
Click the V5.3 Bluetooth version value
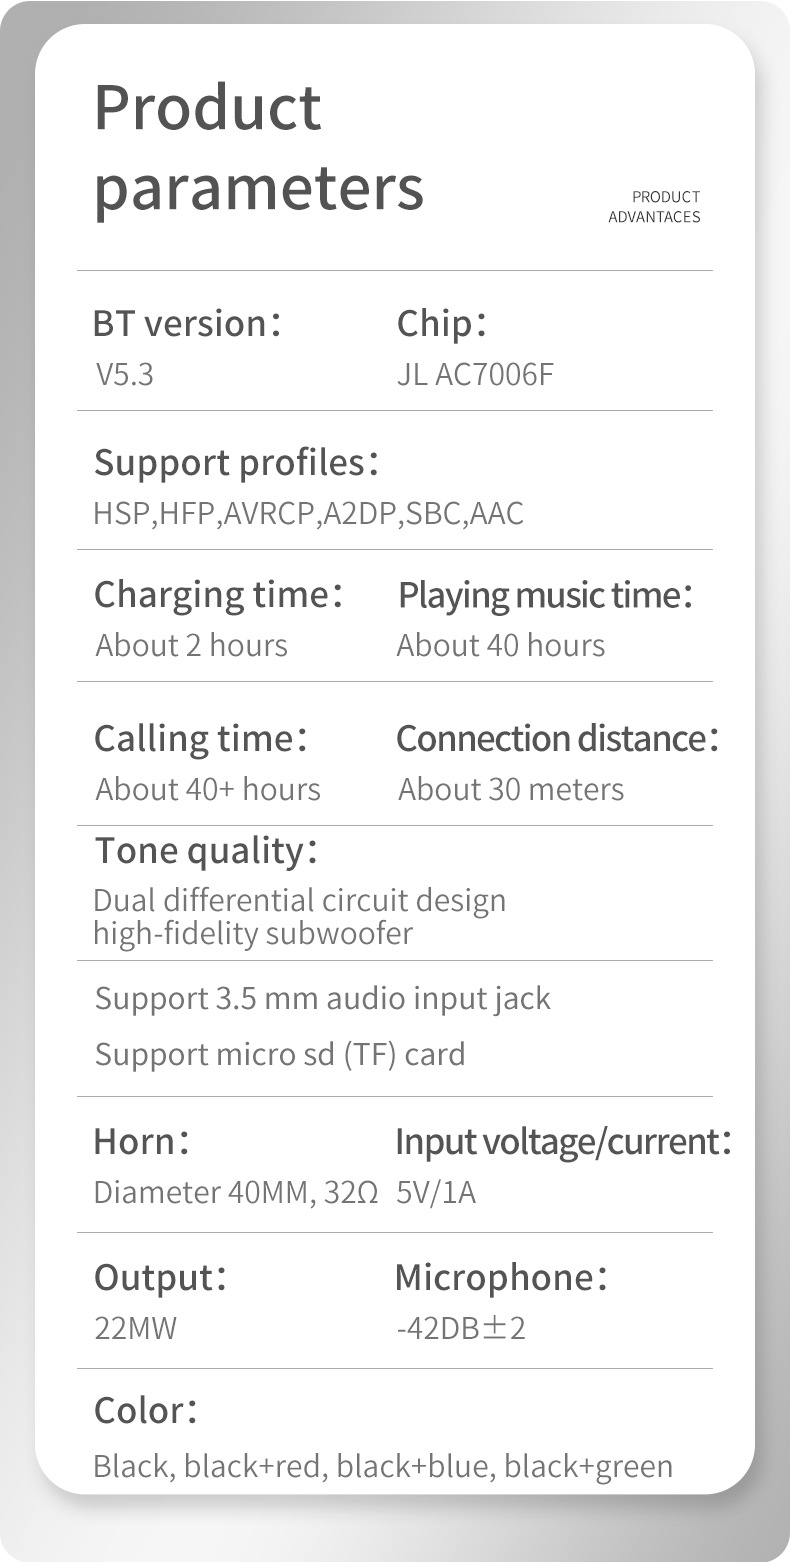pos(125,375)
